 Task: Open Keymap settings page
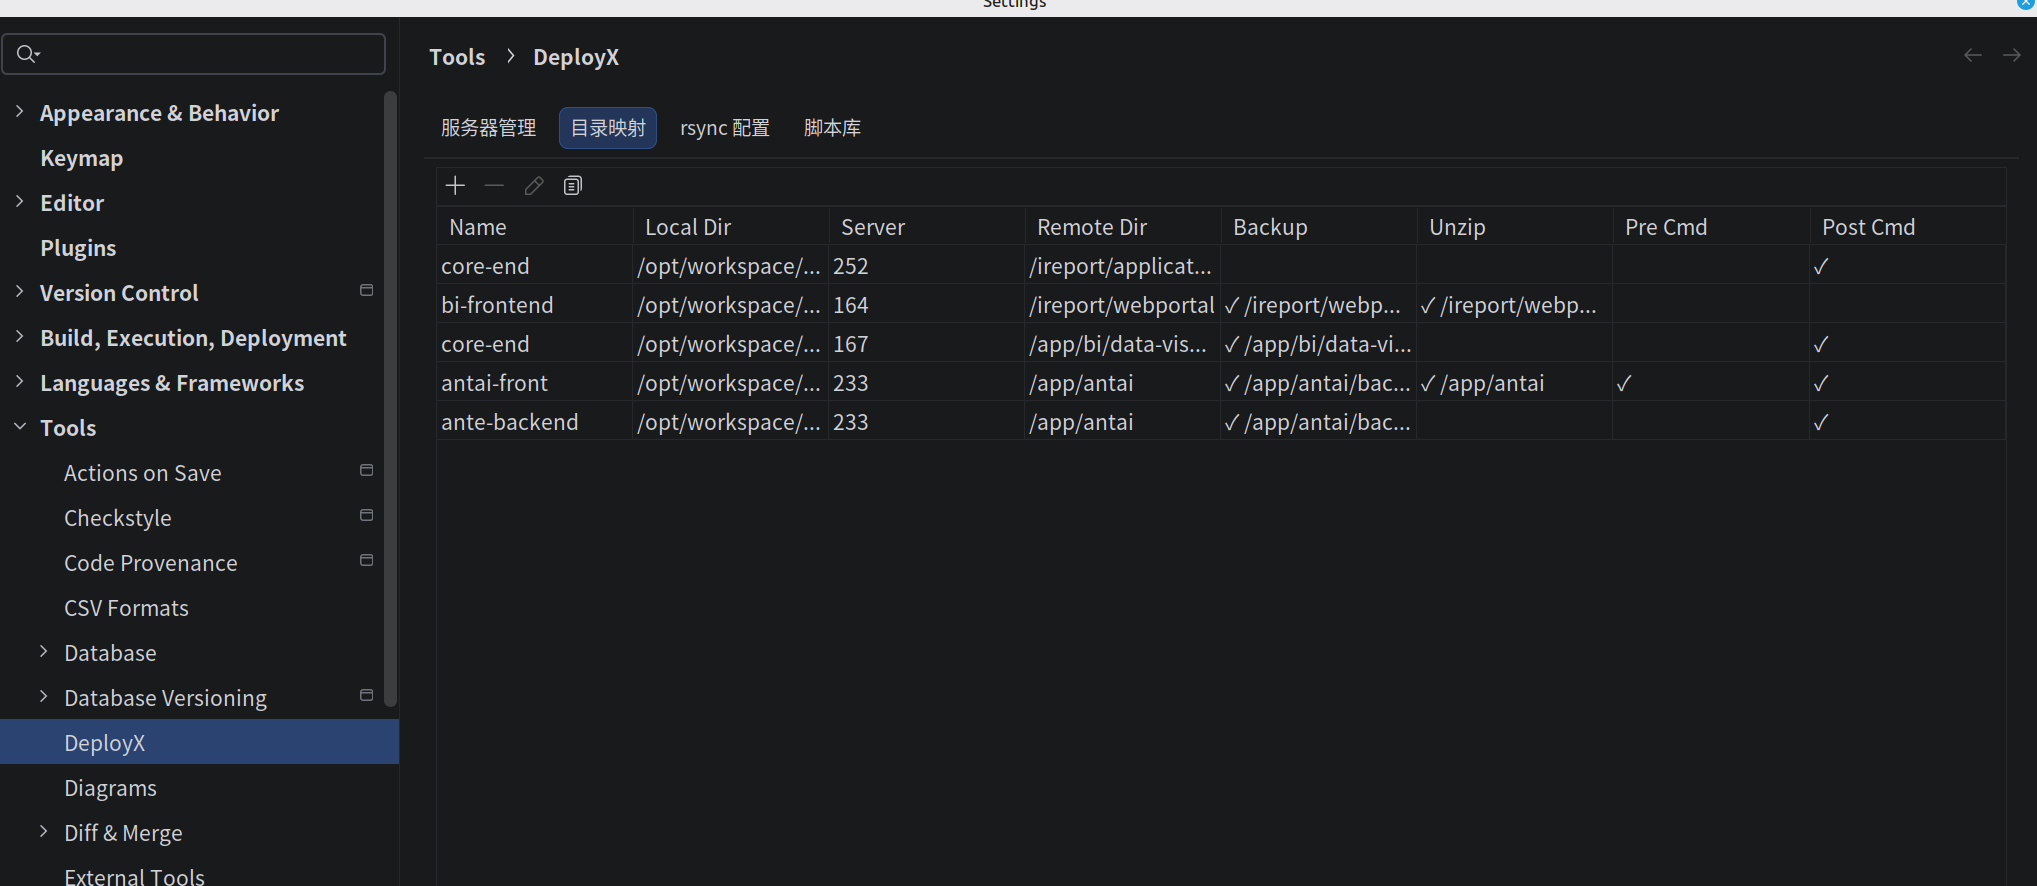click(x=81, y=158)
